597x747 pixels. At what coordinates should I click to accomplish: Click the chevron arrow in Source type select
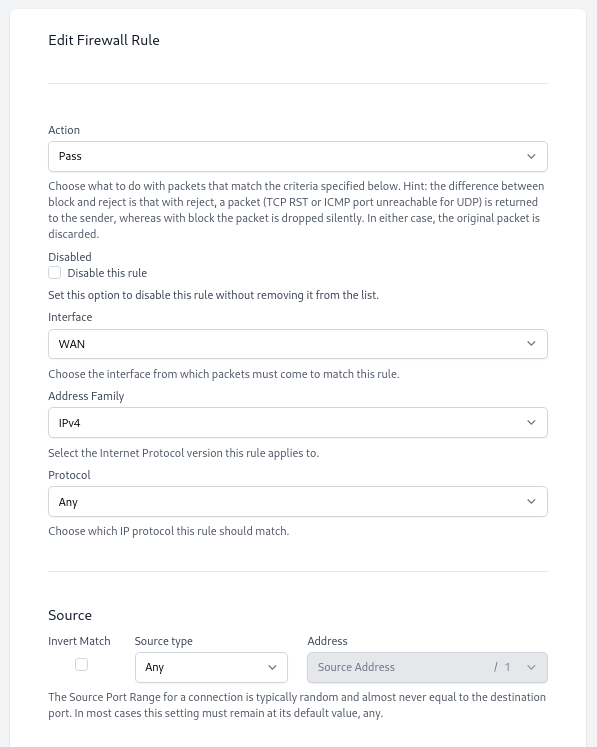click(x=273, y=667)
